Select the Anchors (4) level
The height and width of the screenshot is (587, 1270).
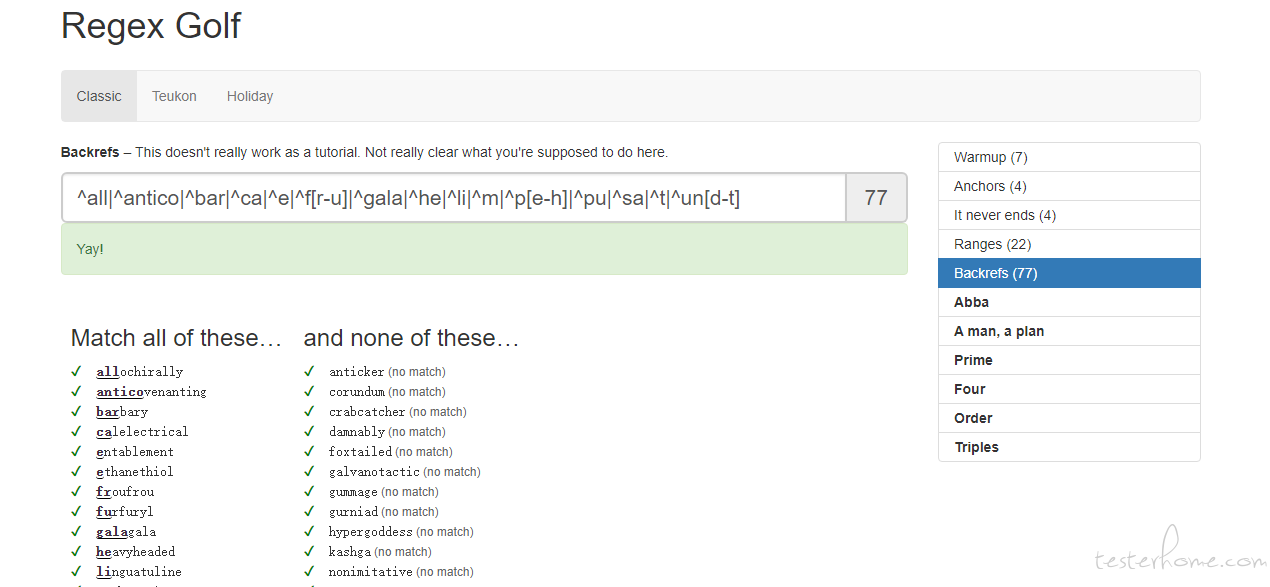(x=1069, y=186)
